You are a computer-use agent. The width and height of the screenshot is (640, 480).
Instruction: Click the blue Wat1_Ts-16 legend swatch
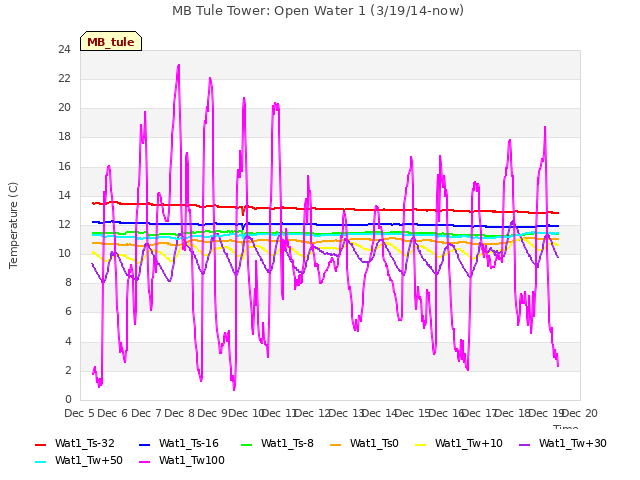145,444
